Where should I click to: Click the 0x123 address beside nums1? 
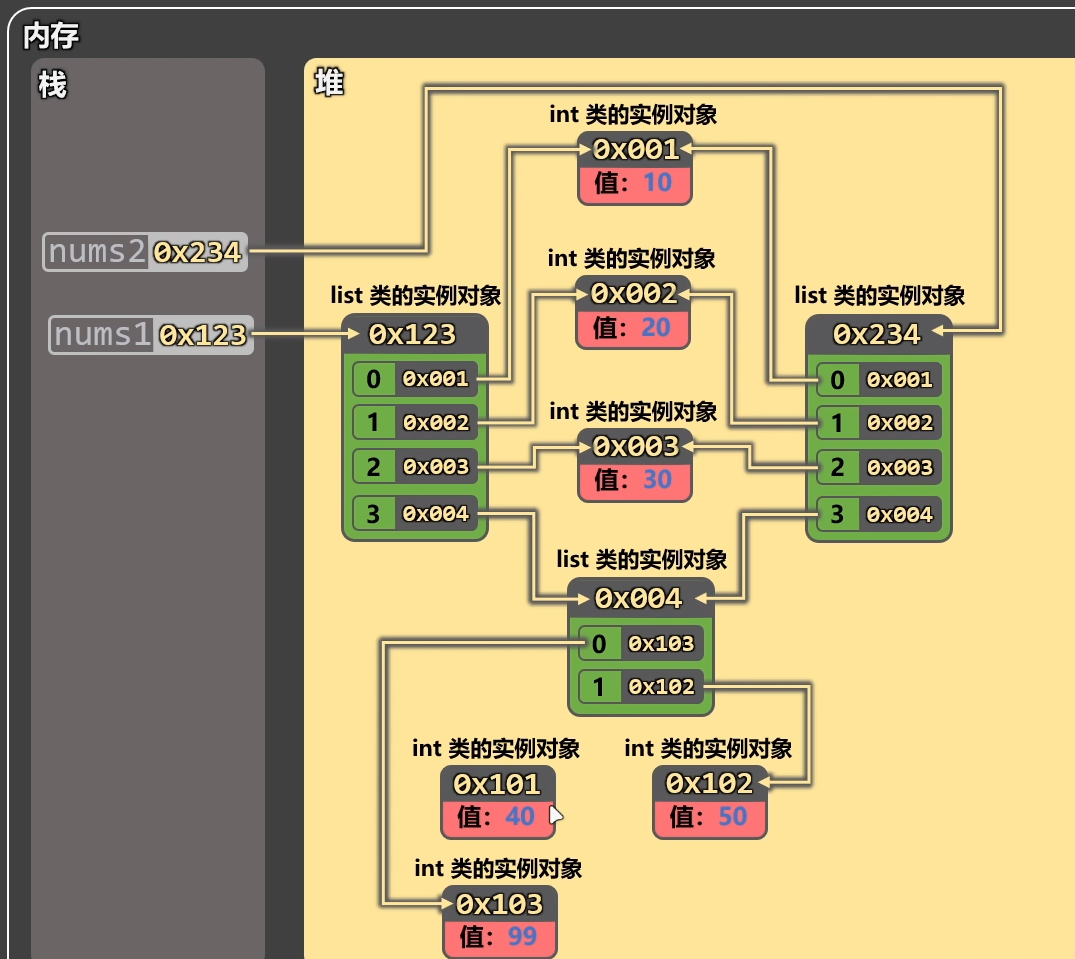click(x=203, y=335)
